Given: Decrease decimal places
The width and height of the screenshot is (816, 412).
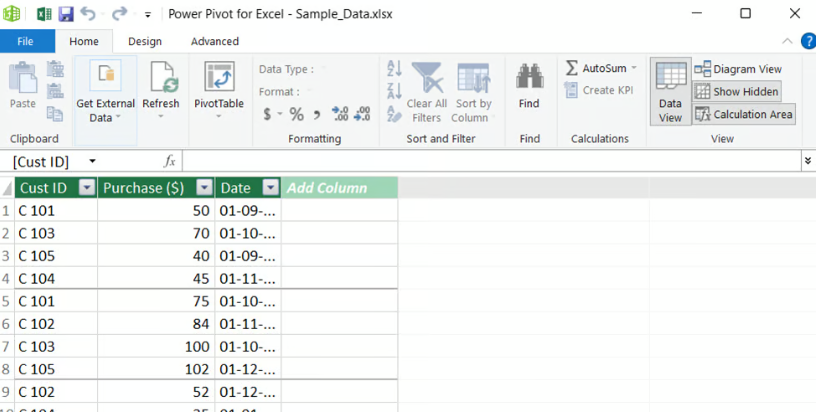Looking at the screenshot, I should point(362,114).
